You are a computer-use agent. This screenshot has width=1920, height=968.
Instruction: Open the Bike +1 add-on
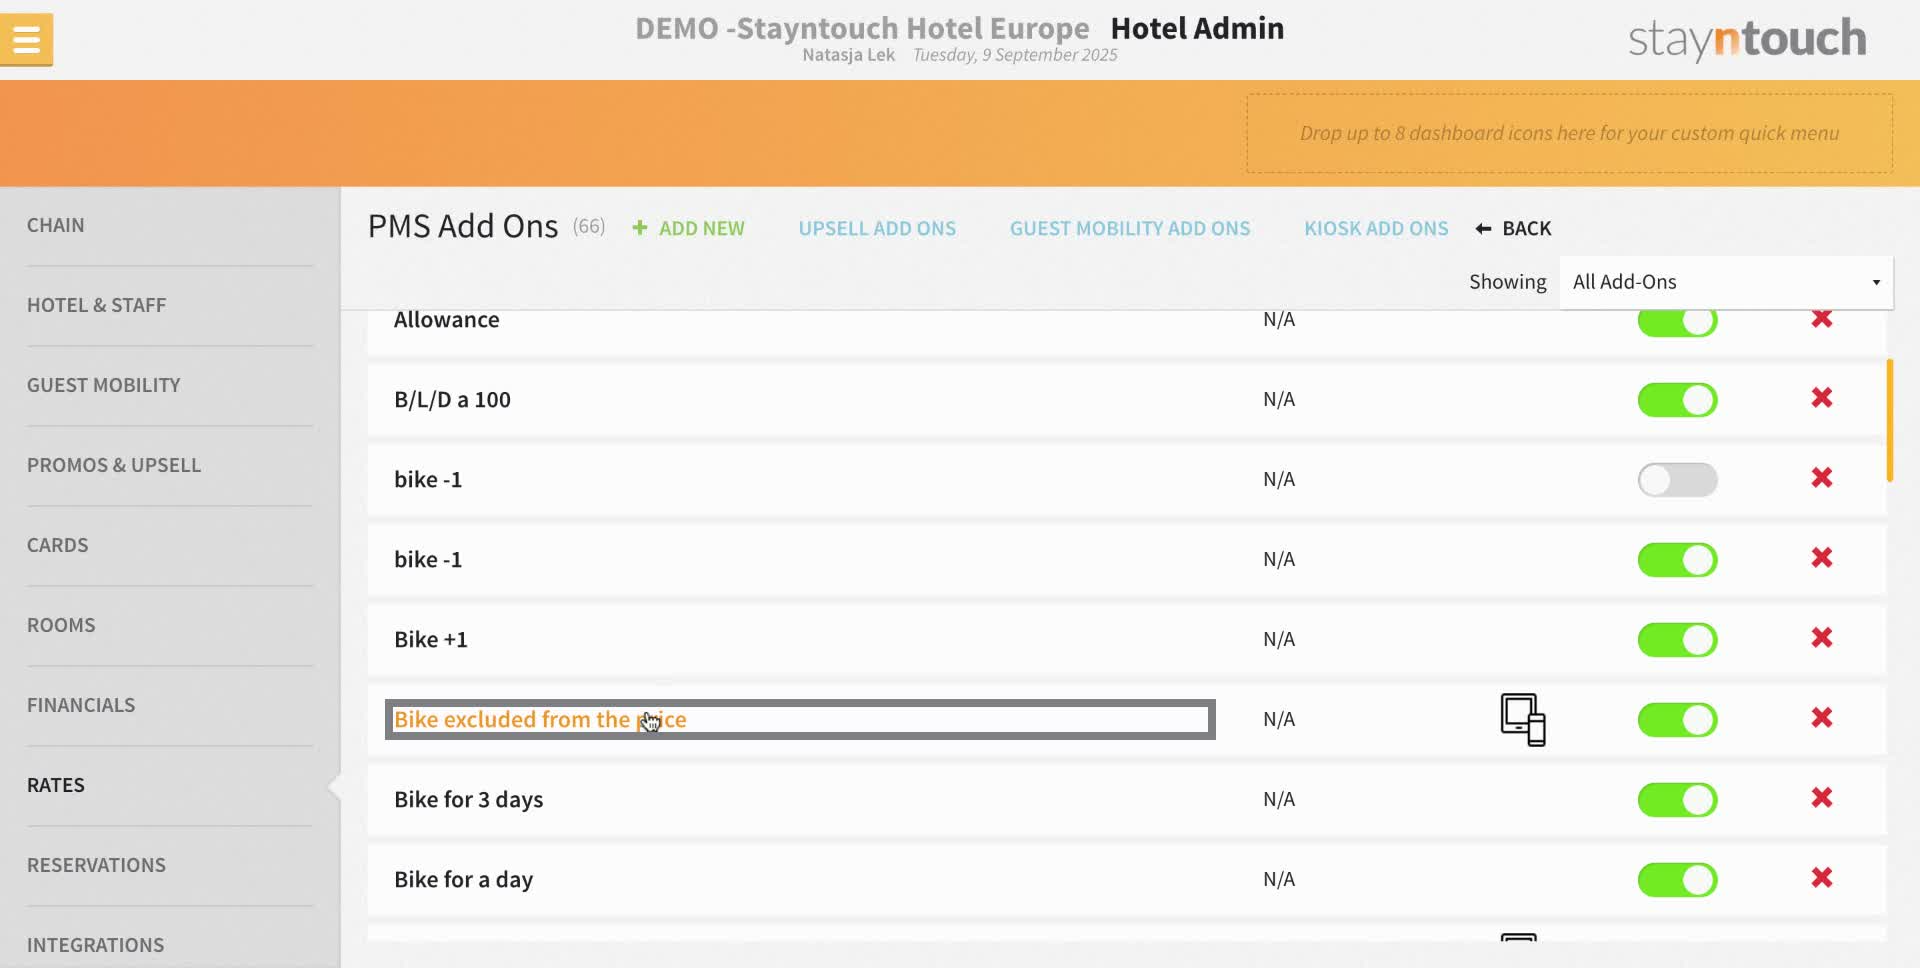point(431,640)
